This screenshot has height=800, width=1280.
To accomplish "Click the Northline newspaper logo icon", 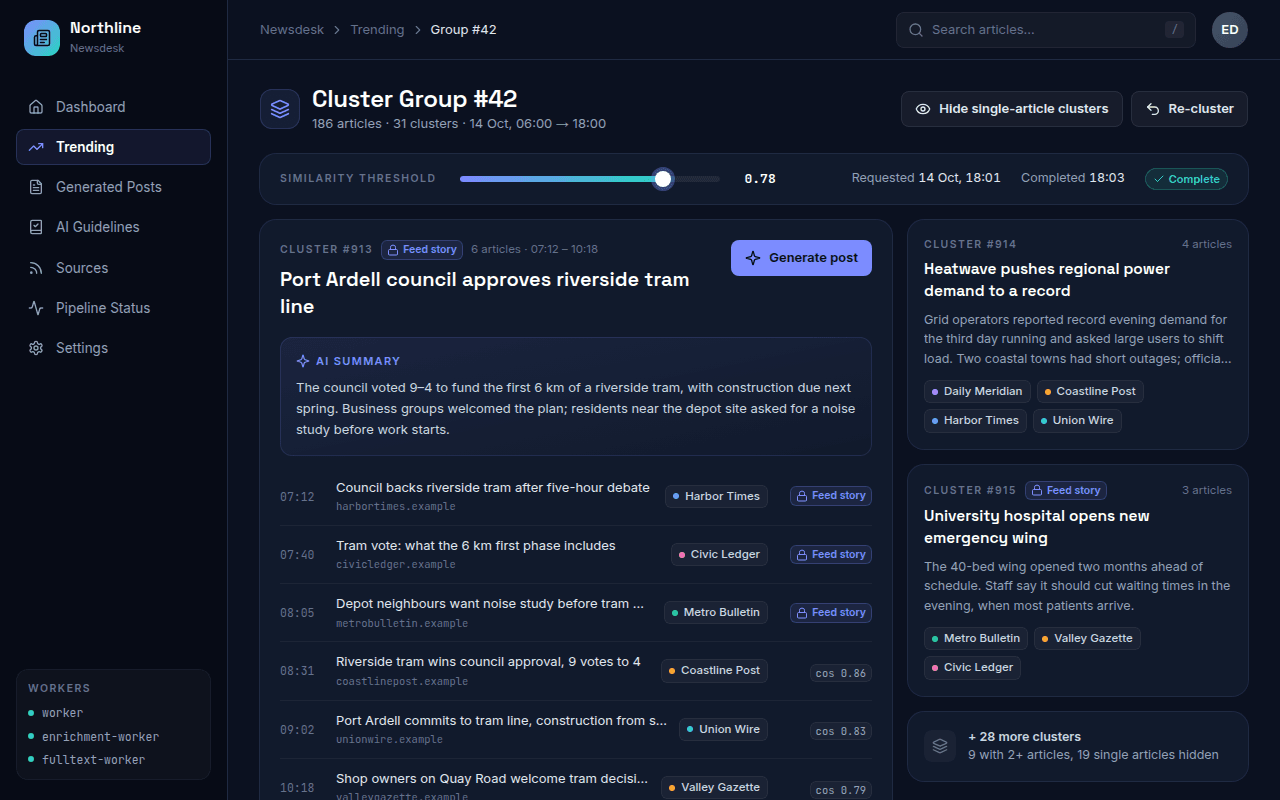I will point(42,38).
